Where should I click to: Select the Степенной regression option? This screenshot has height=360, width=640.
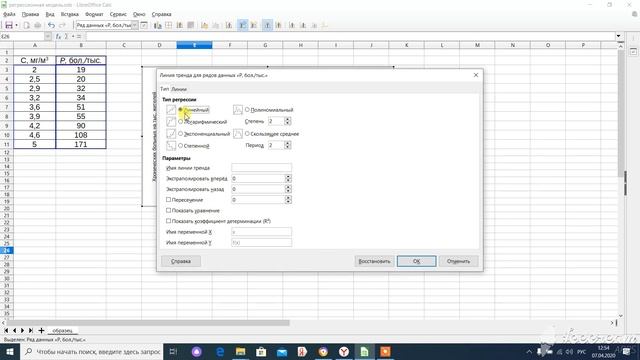pos(193,146)
